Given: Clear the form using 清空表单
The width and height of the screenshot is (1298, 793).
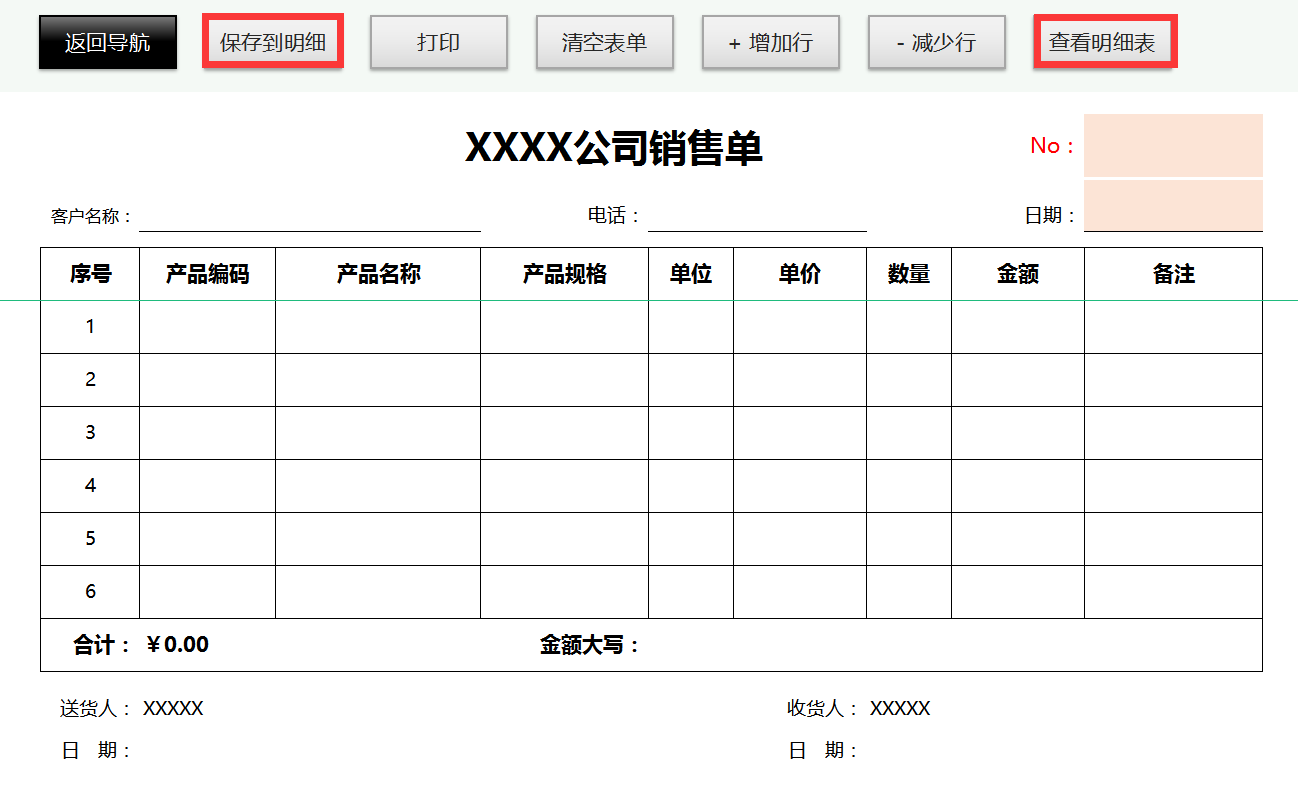Looking at the screenshot, I should 604,43.
